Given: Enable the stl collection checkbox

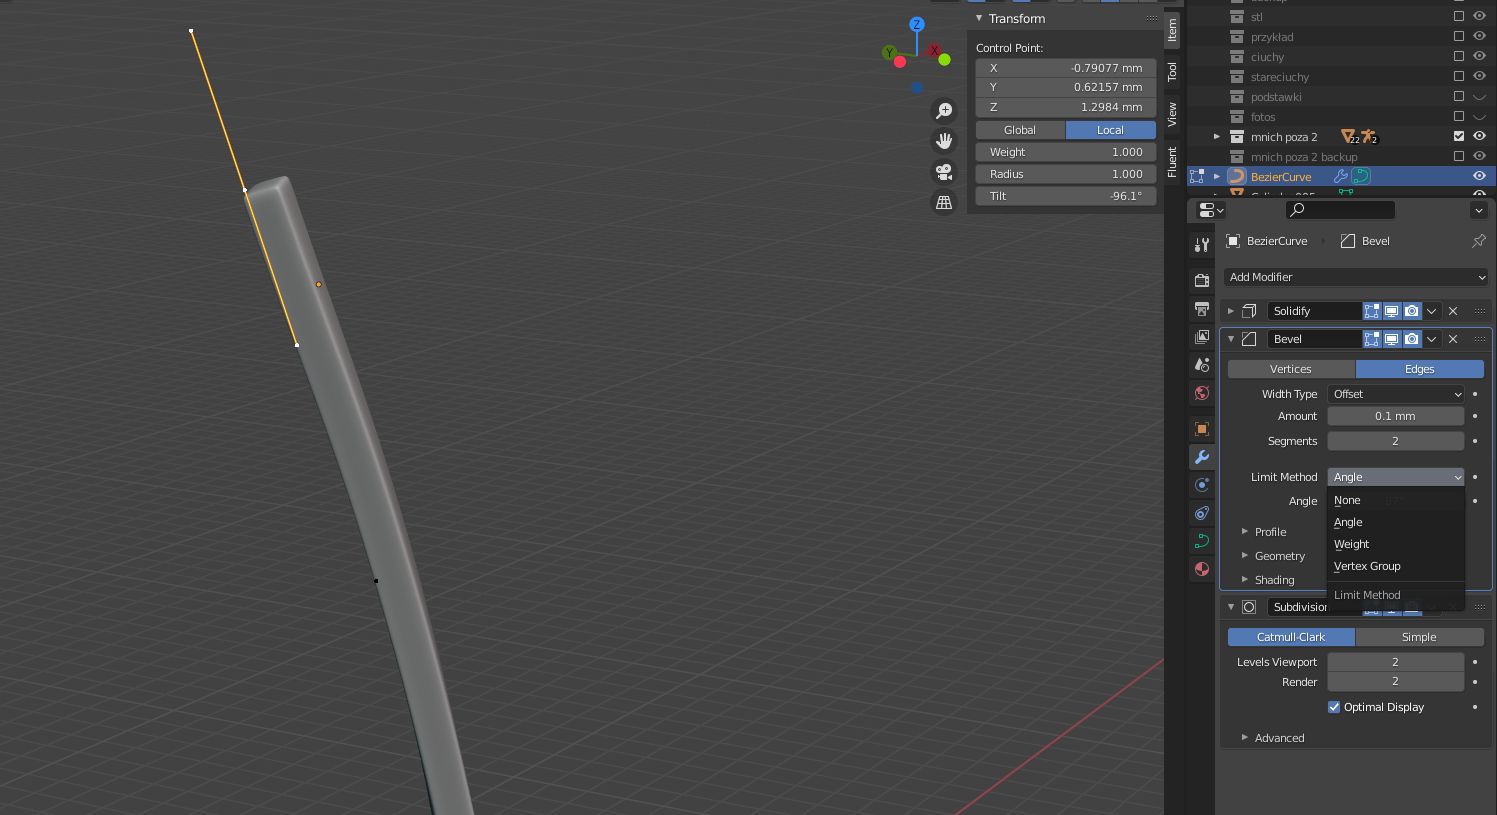Looking at the screenshot, I should 1459,17.
